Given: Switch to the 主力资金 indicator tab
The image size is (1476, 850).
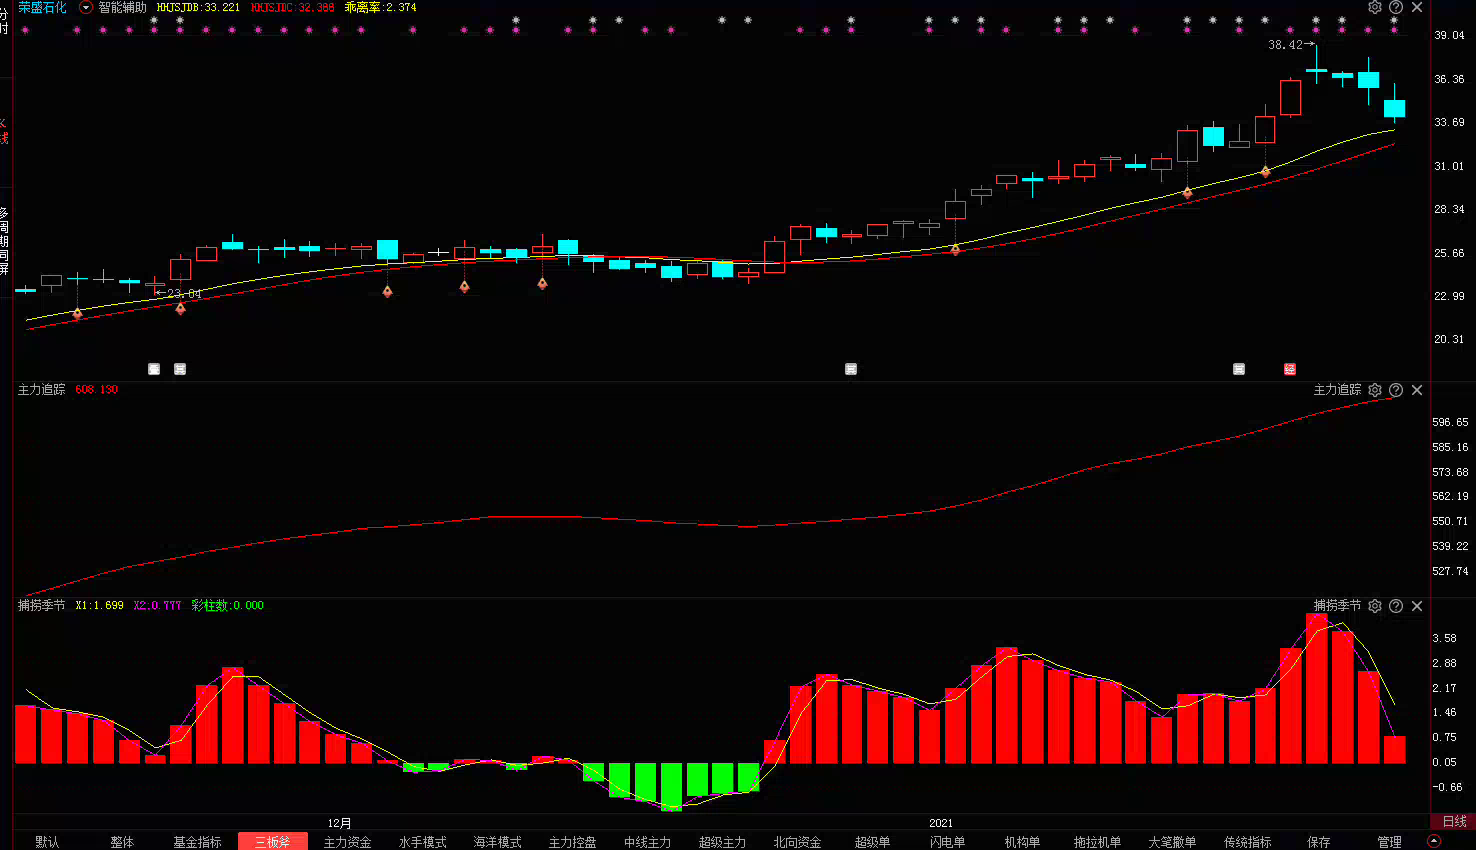Looking at the screenshot, I should pyautogui.click(x=347, y=842).
